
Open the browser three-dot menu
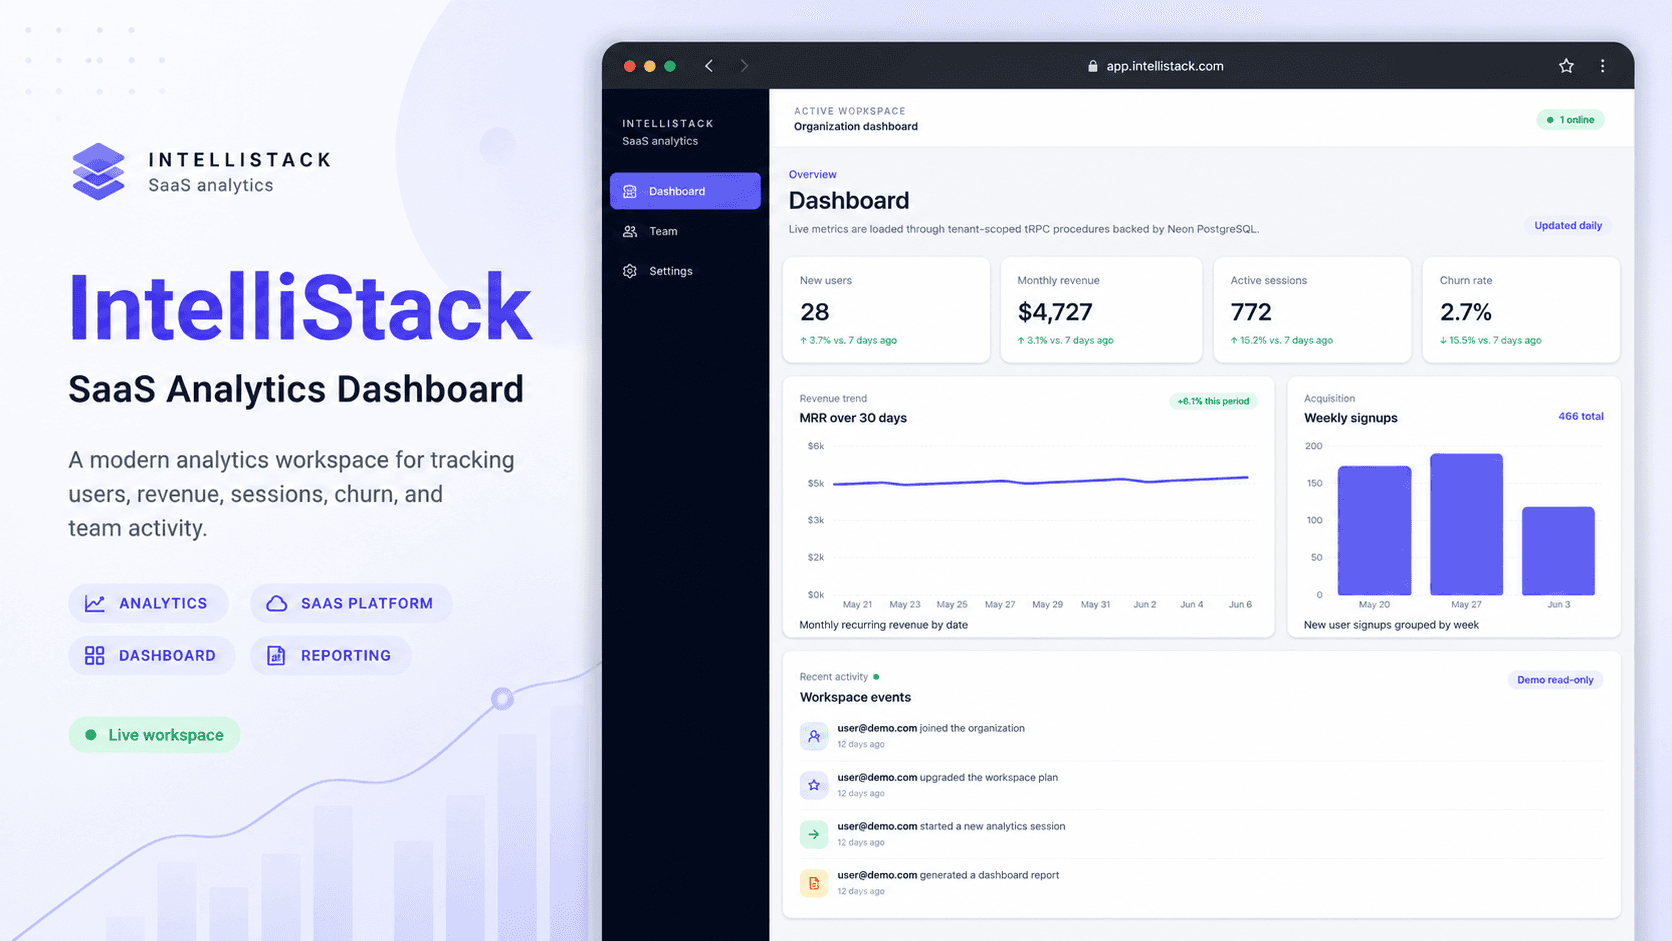tap(1603, 66)
